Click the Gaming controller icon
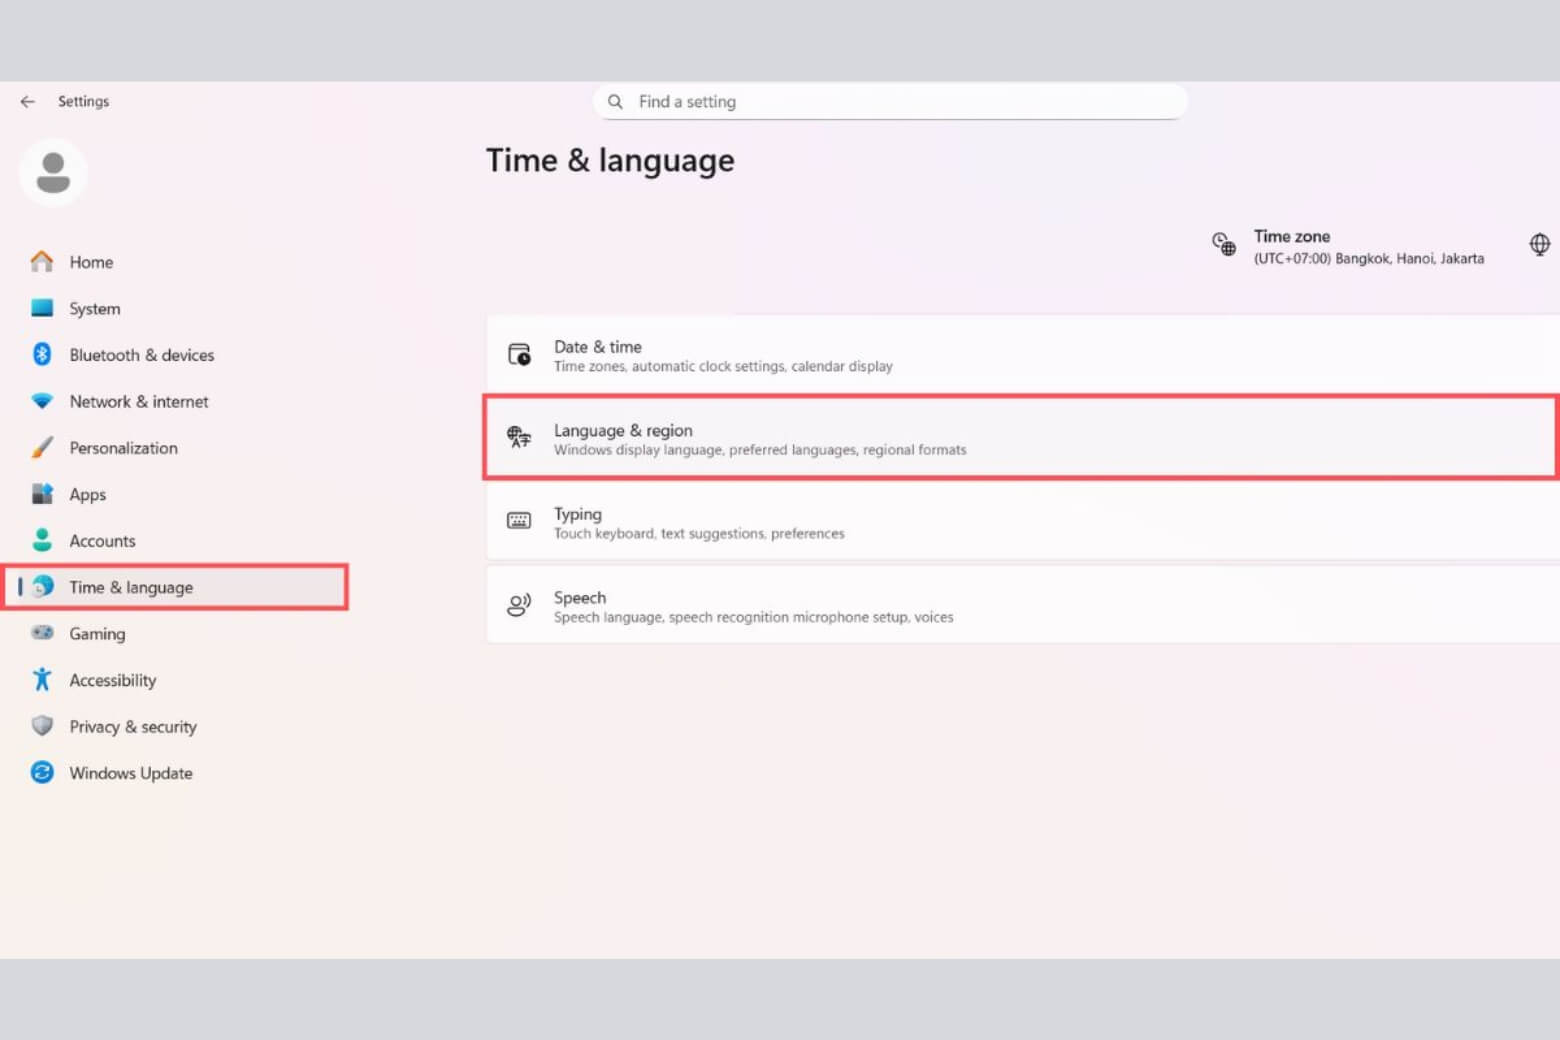The image size is (1560, 1040). pyautogui.click(x=41, y=633)
